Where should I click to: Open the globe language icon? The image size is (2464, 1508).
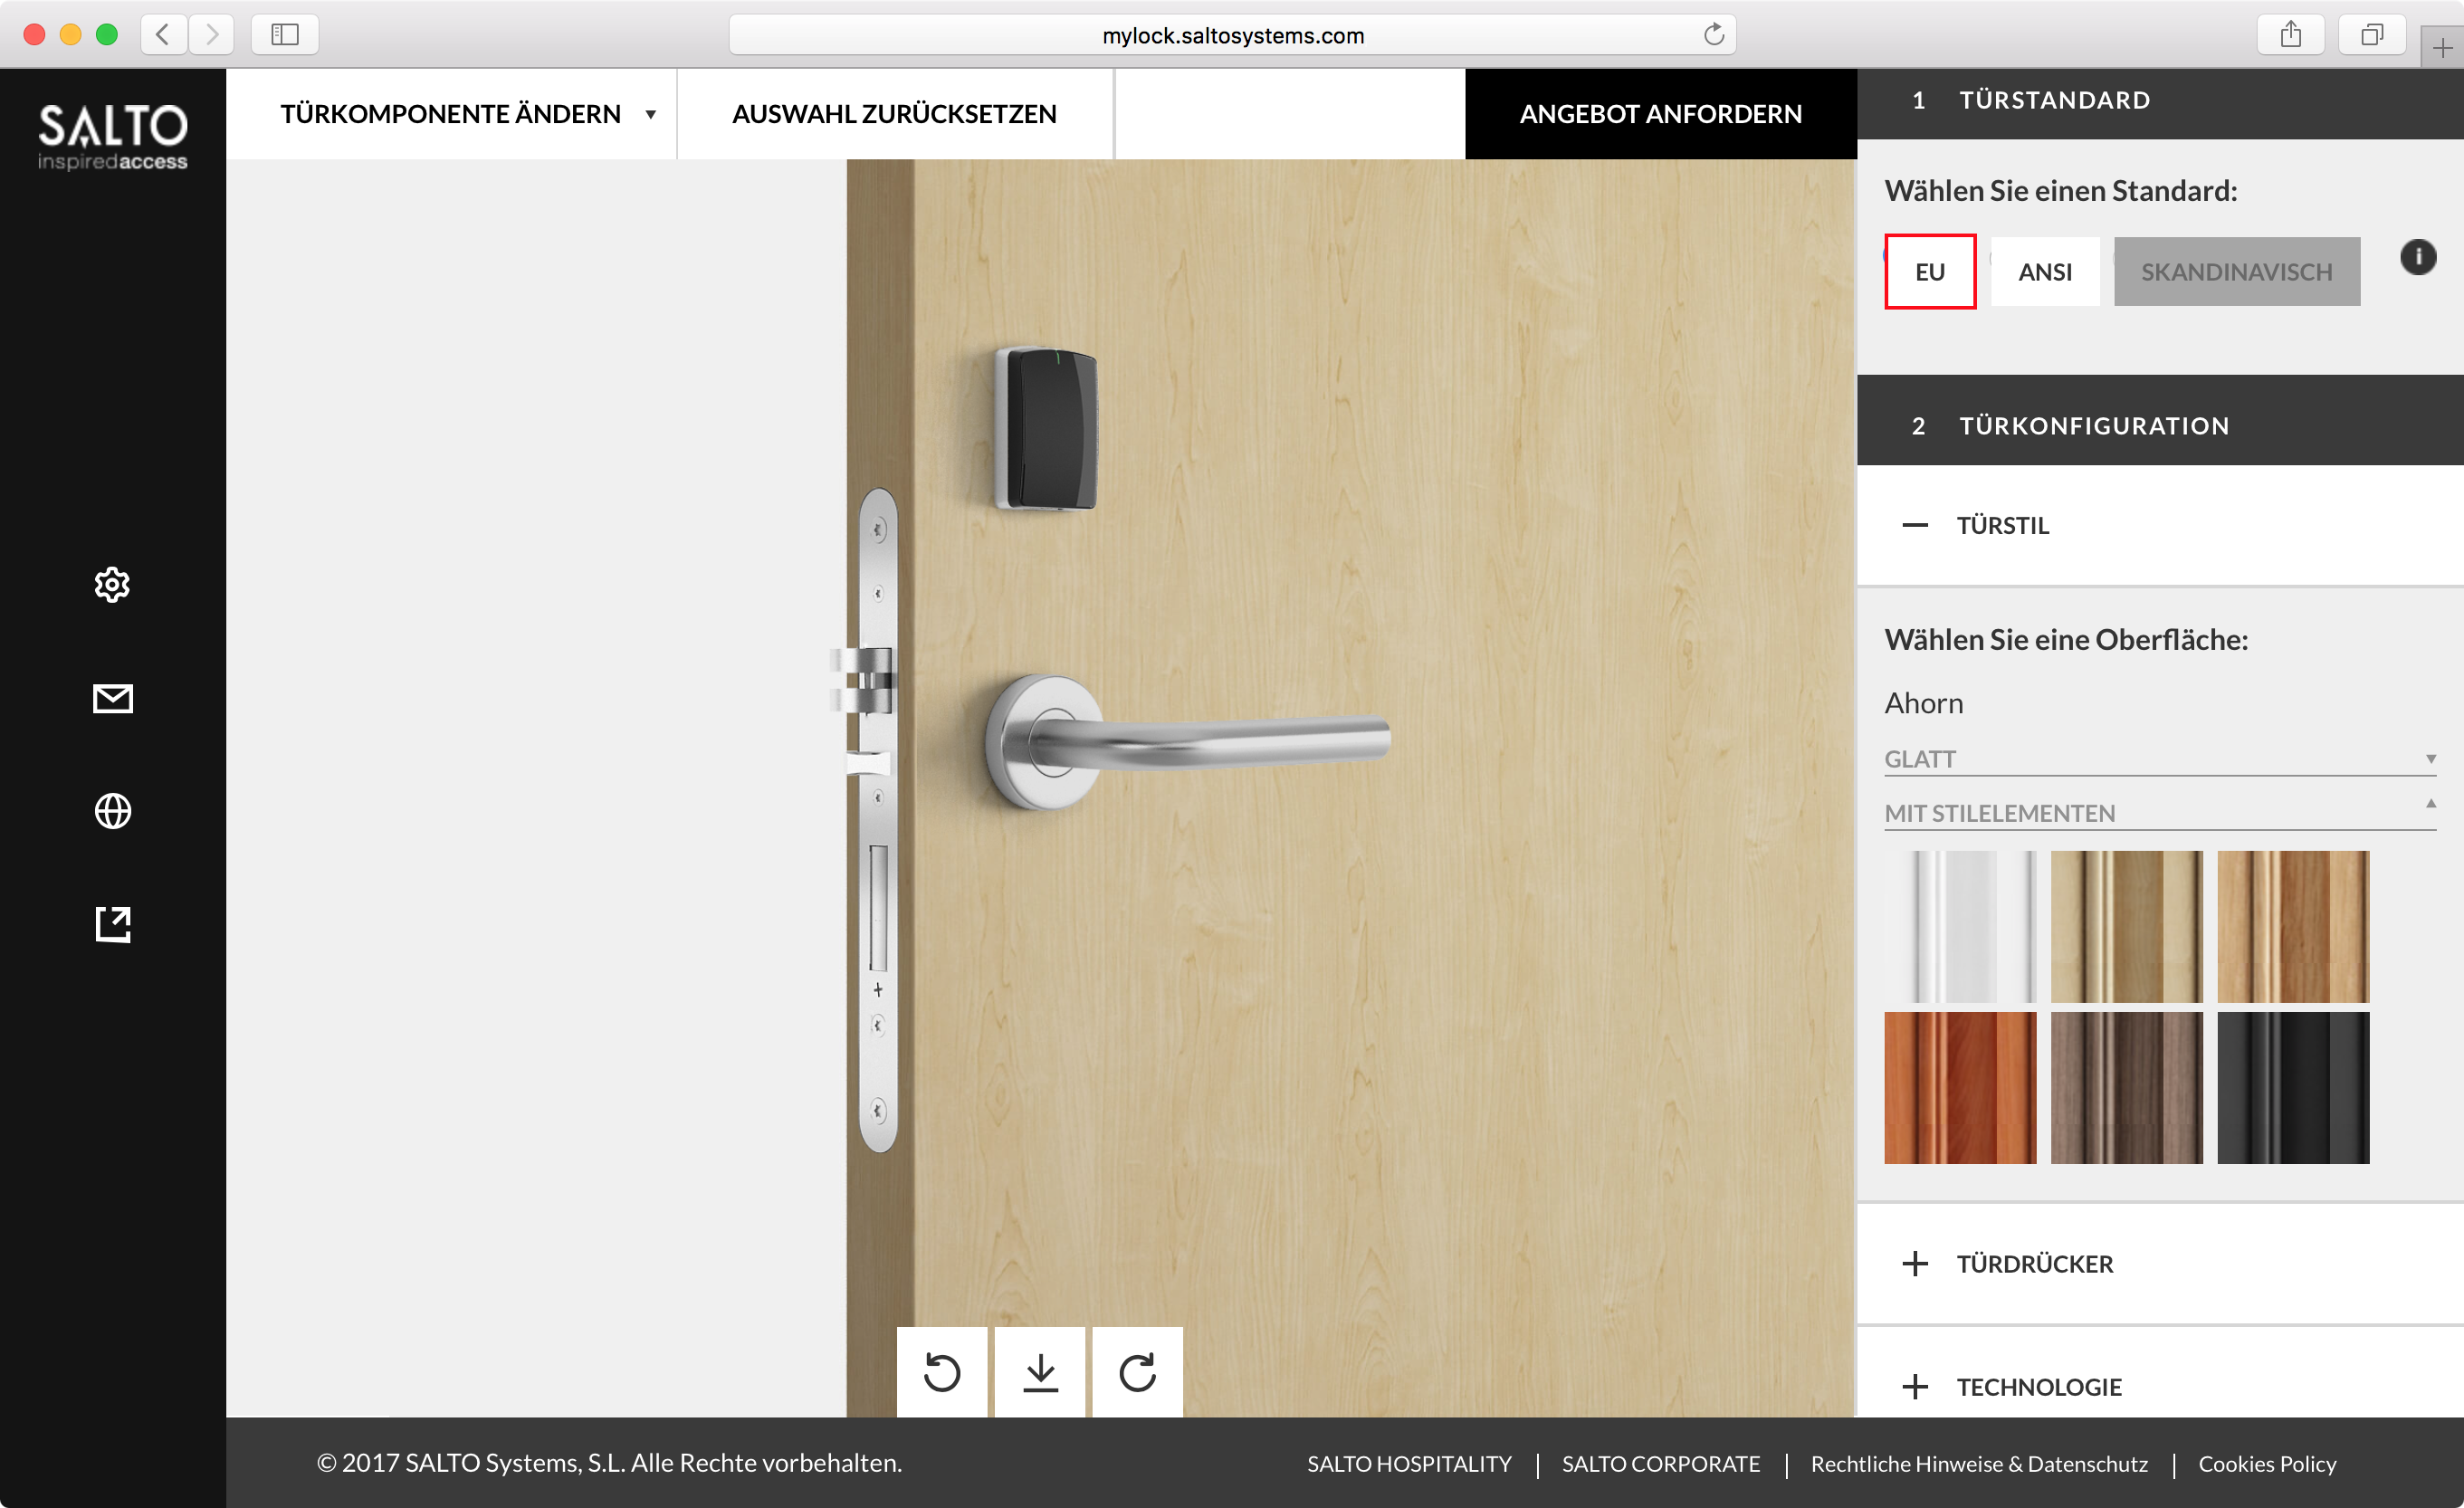[112, 811]
